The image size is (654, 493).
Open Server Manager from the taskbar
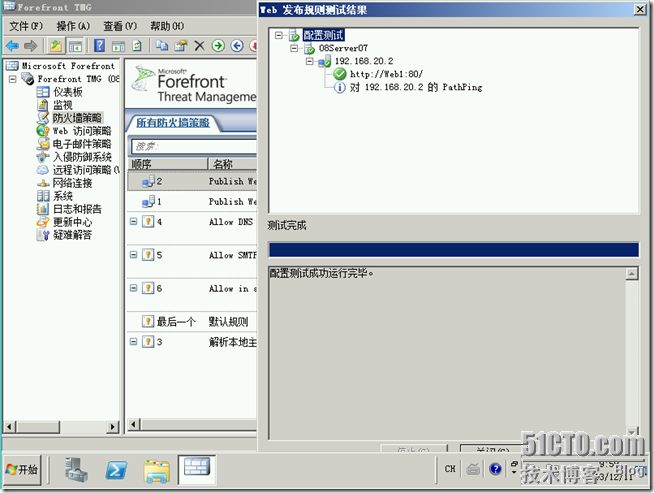(76, 470)
